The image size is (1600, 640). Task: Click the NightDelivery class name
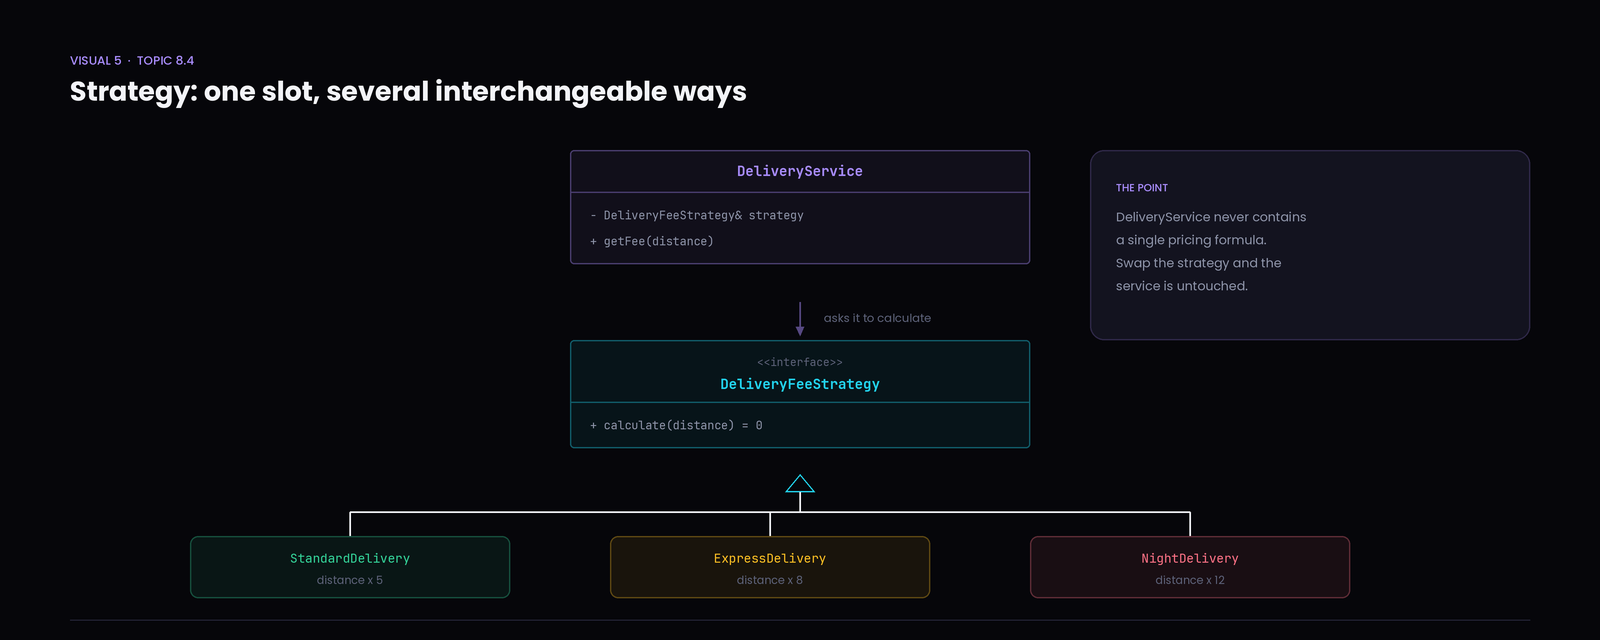point(1190,558)
